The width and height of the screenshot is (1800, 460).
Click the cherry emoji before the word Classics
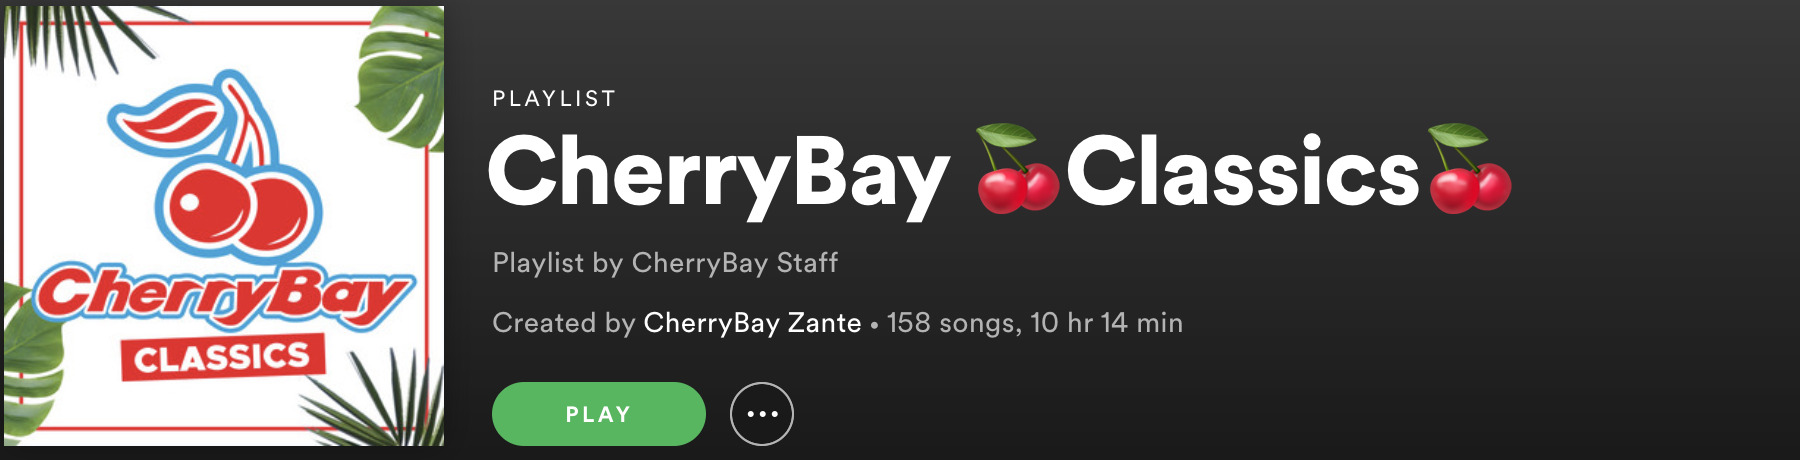pos(1018,169)
